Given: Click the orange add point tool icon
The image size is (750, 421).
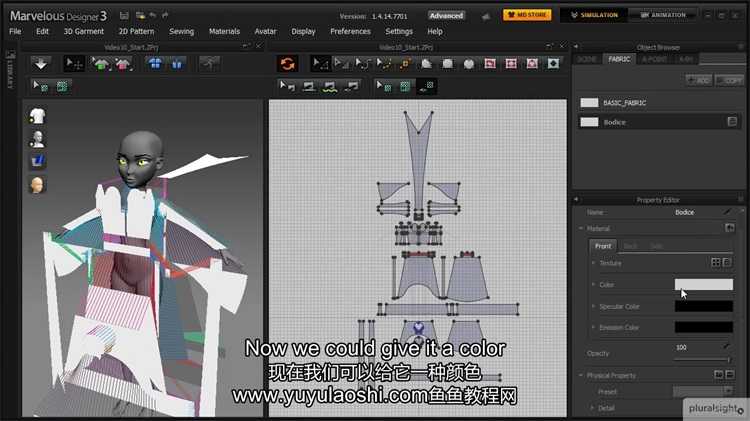Looking at the screenshot, I should [405, 64].
